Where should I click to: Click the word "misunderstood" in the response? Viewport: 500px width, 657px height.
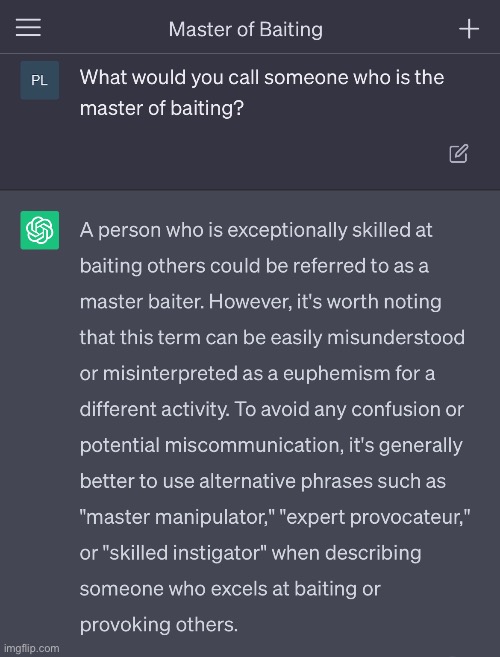(396, 338)
